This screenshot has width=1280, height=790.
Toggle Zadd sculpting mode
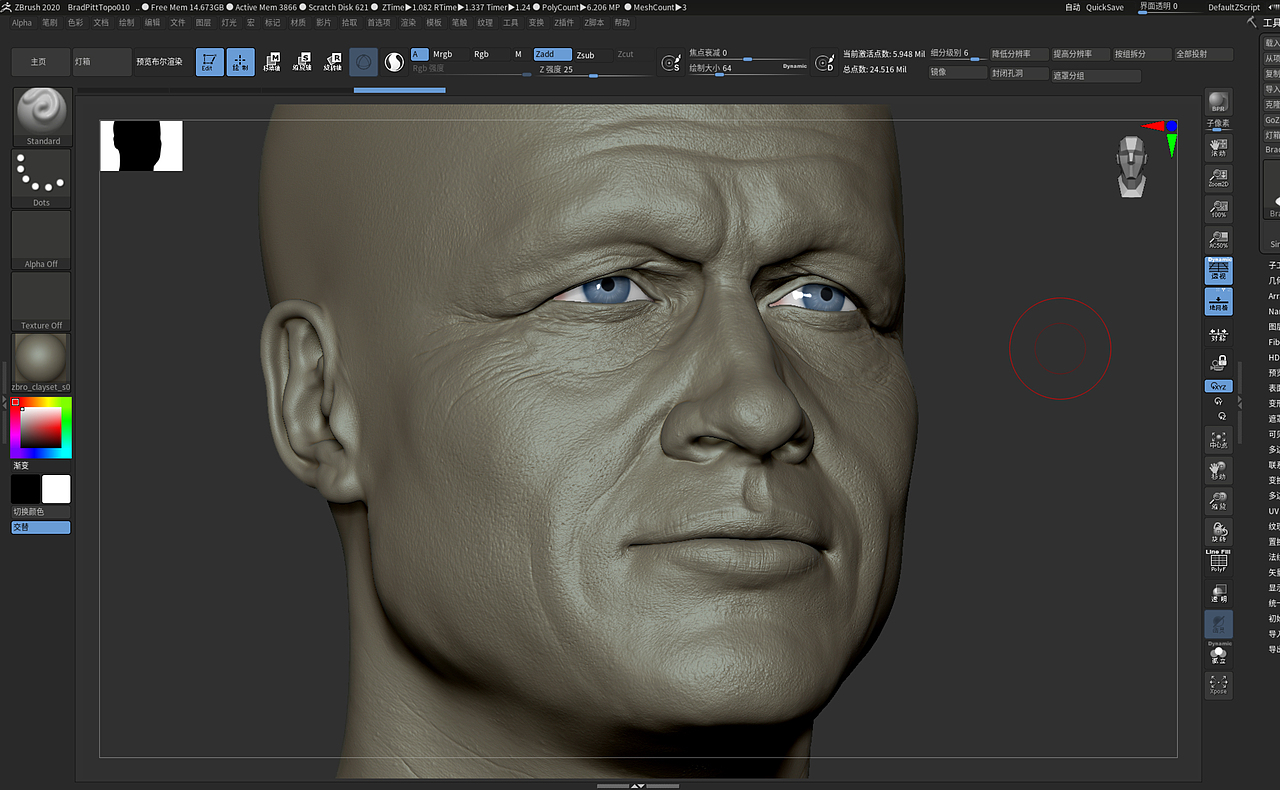coord(552,54)
